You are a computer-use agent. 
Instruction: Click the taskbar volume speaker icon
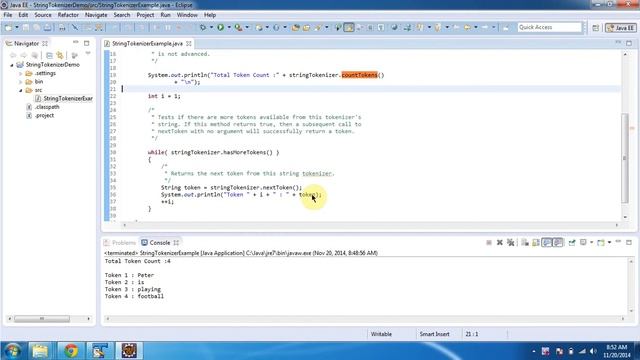point(593,351)
